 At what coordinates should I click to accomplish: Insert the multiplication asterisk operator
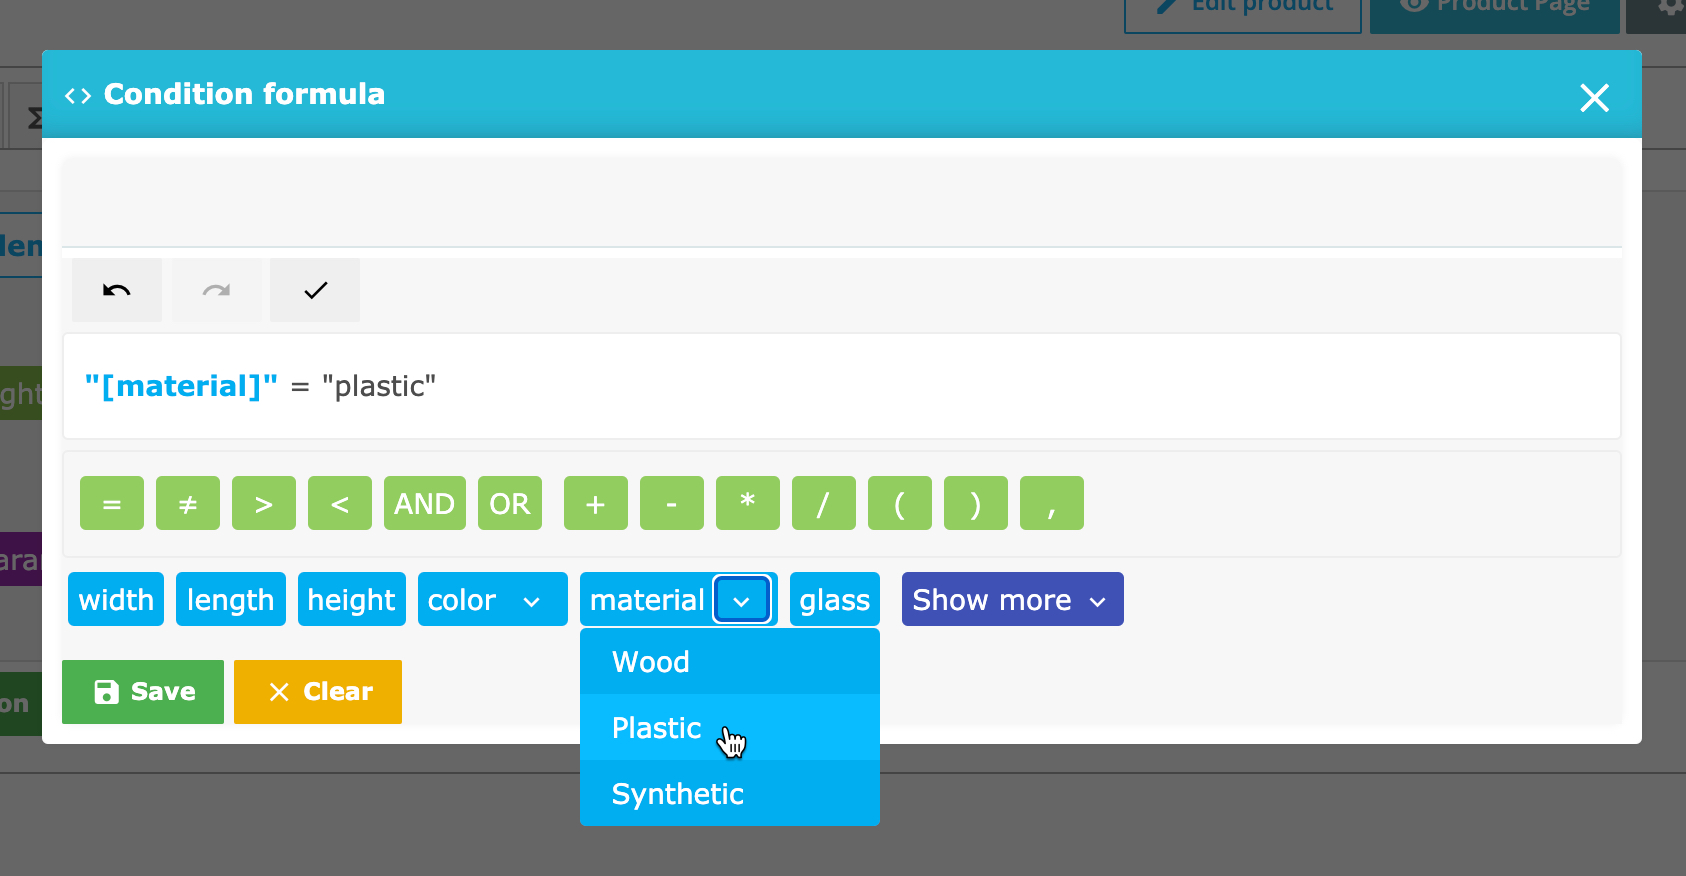[x=748, y=503]
